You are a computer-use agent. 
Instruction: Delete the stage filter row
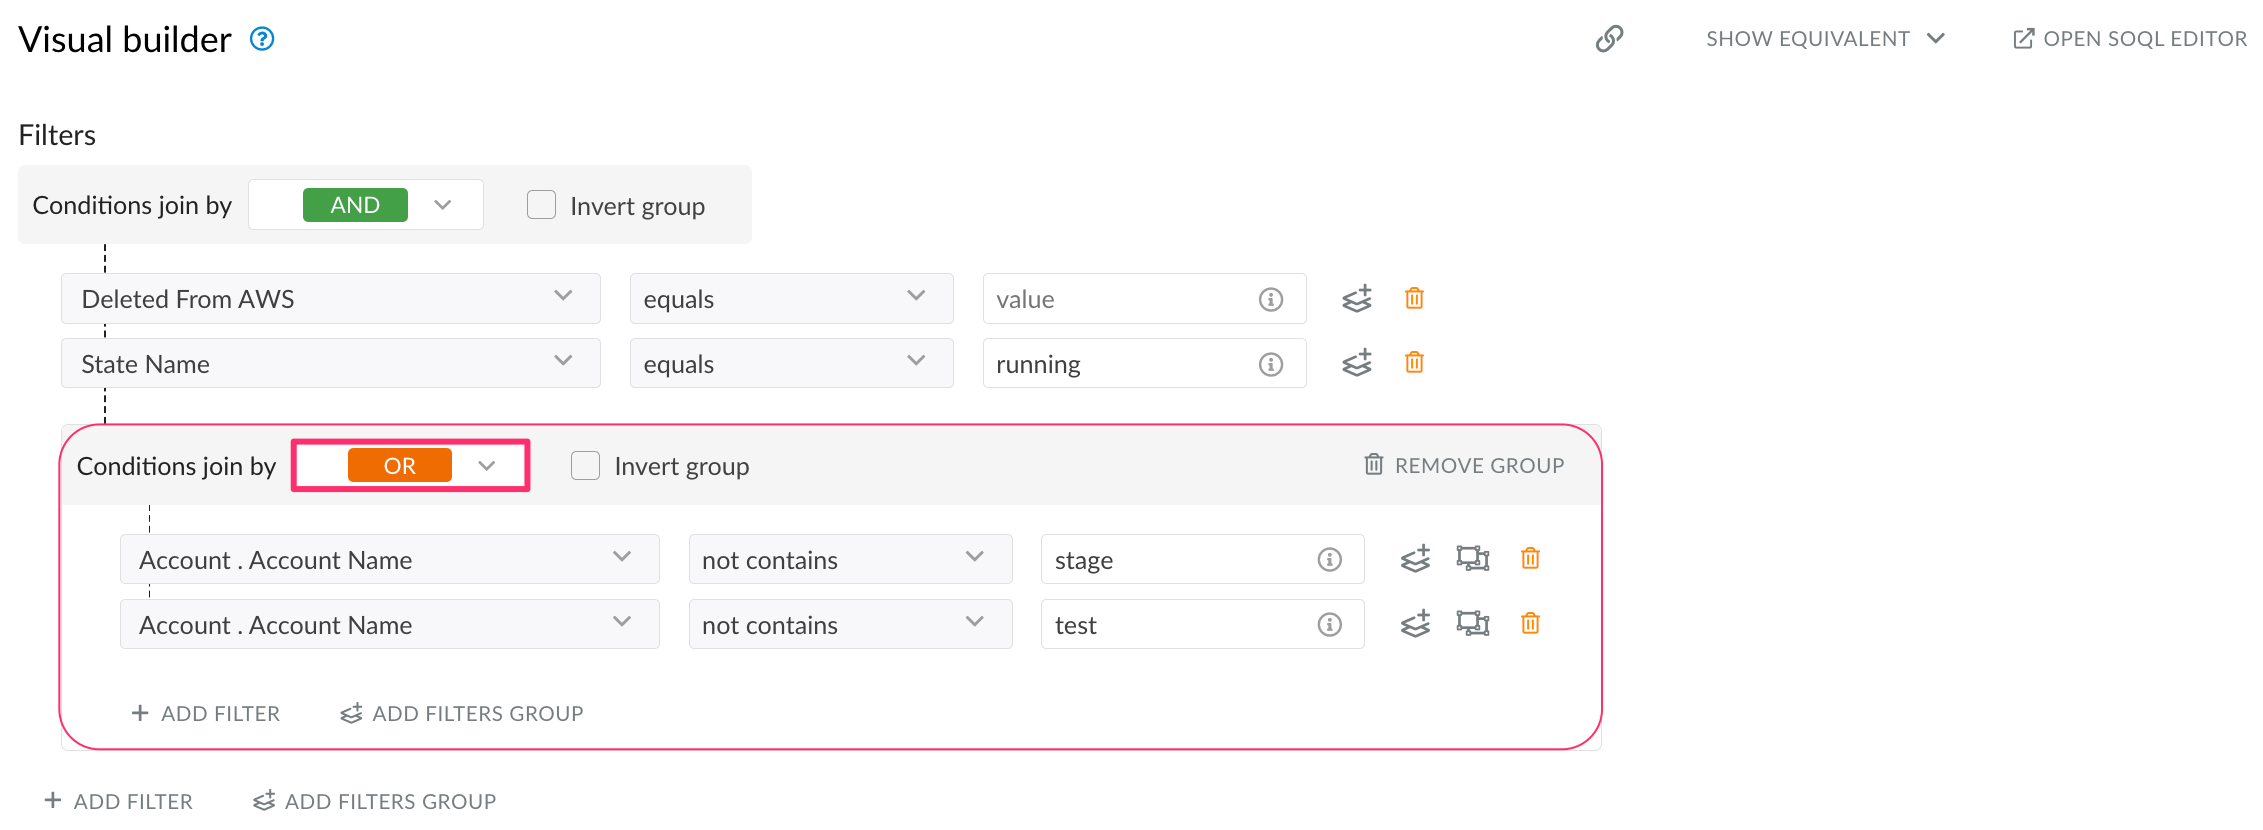(x=1530, y=558)
